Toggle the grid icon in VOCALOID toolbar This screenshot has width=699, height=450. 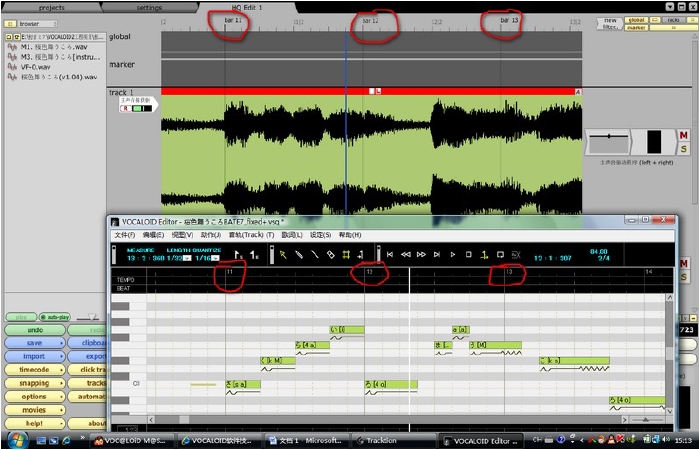point(346,255)
